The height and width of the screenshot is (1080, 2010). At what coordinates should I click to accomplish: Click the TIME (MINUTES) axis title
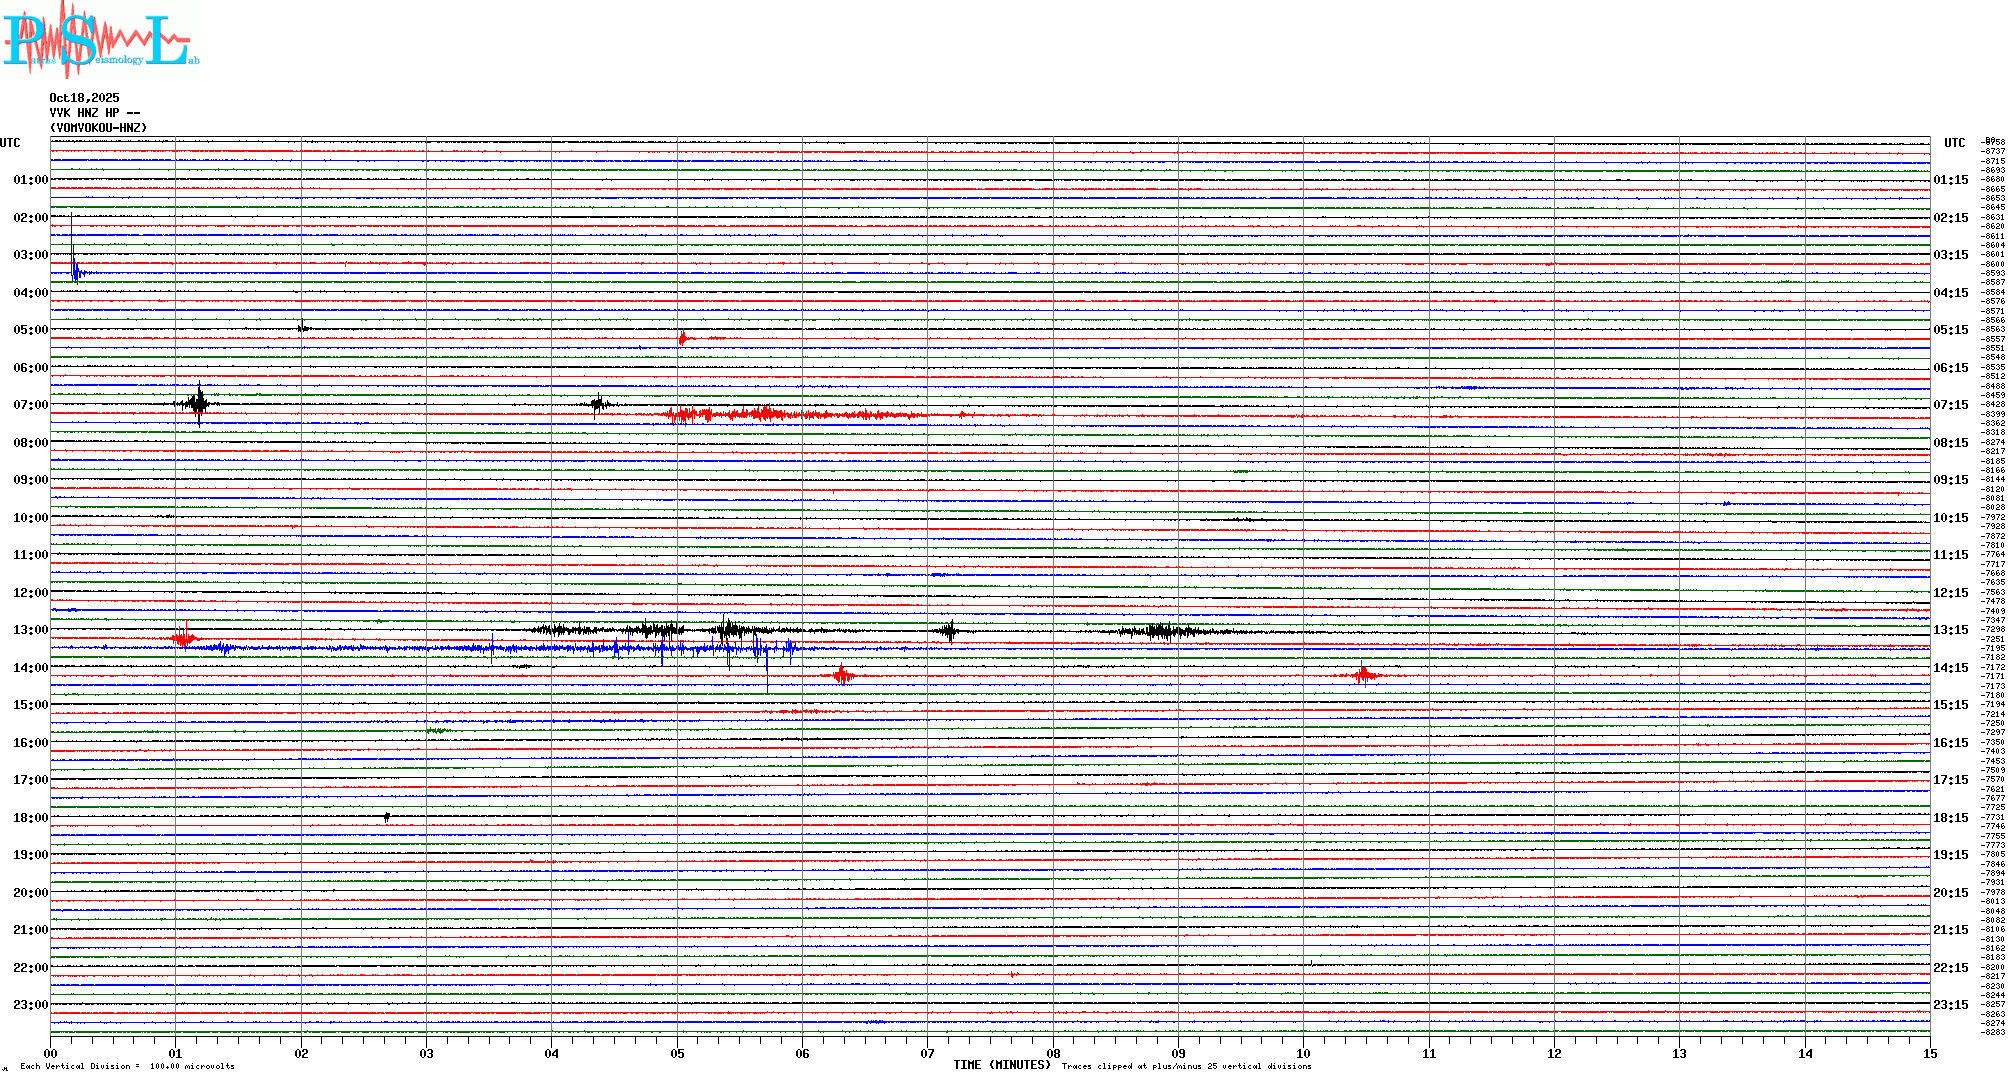pos(1001,1065)
